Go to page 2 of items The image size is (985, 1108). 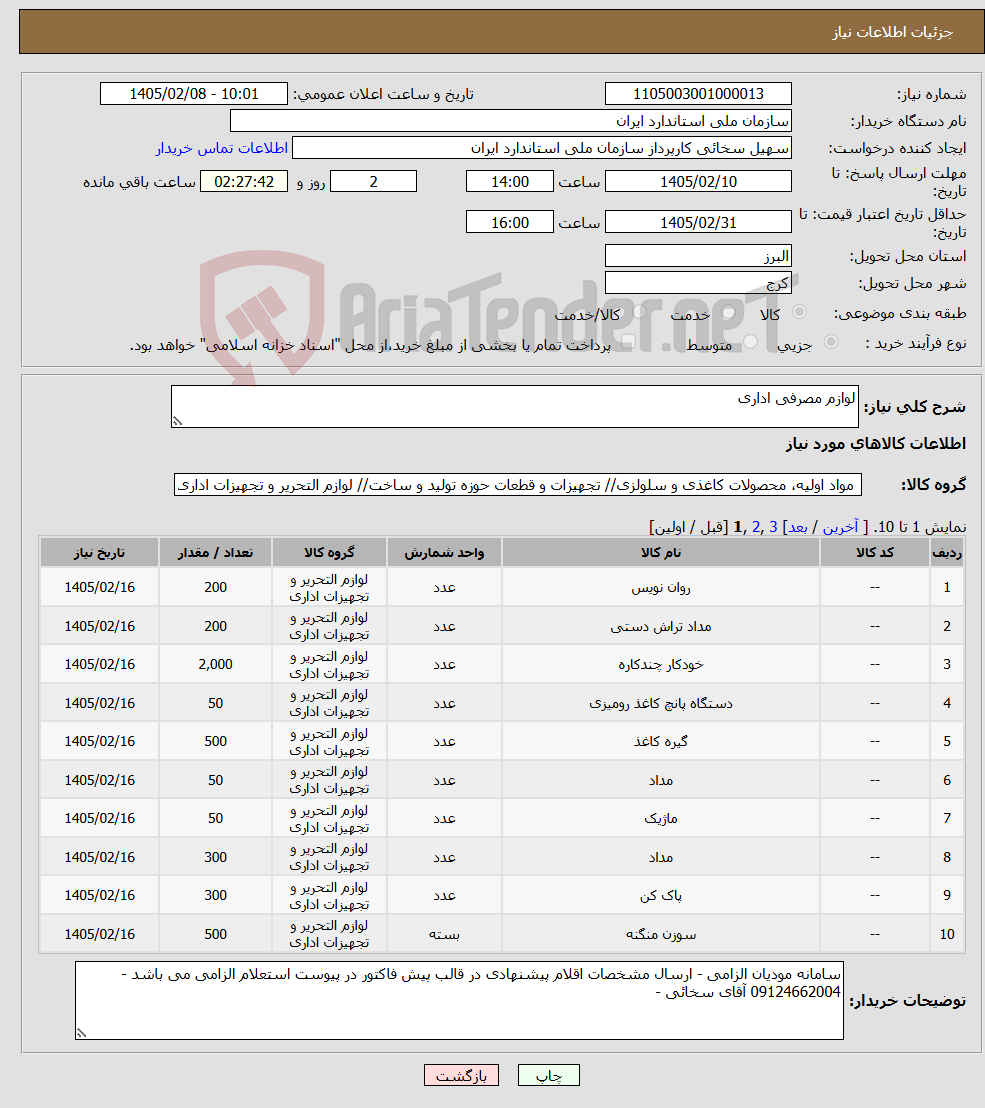pyautogui.click(x=755, y=527)
